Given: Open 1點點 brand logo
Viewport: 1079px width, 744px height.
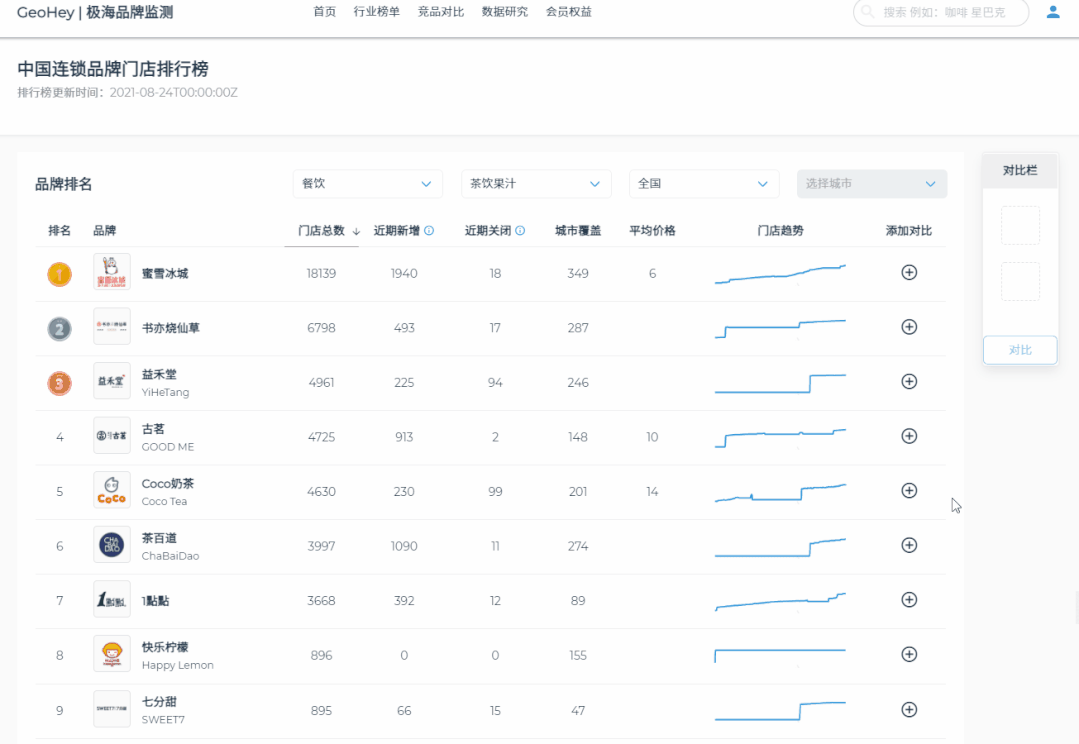Looking at the screenshot, I should click(x=111, y=599).
